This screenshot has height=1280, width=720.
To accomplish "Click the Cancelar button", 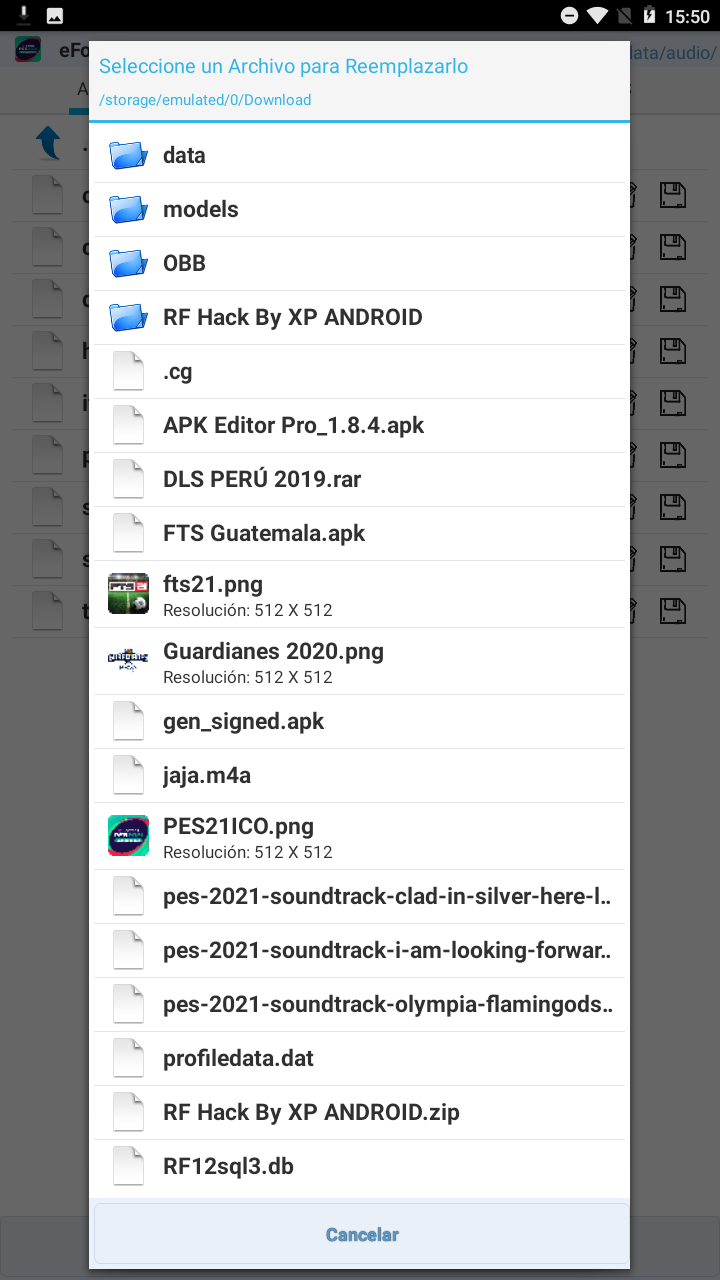I will (x=362, y=1234).
